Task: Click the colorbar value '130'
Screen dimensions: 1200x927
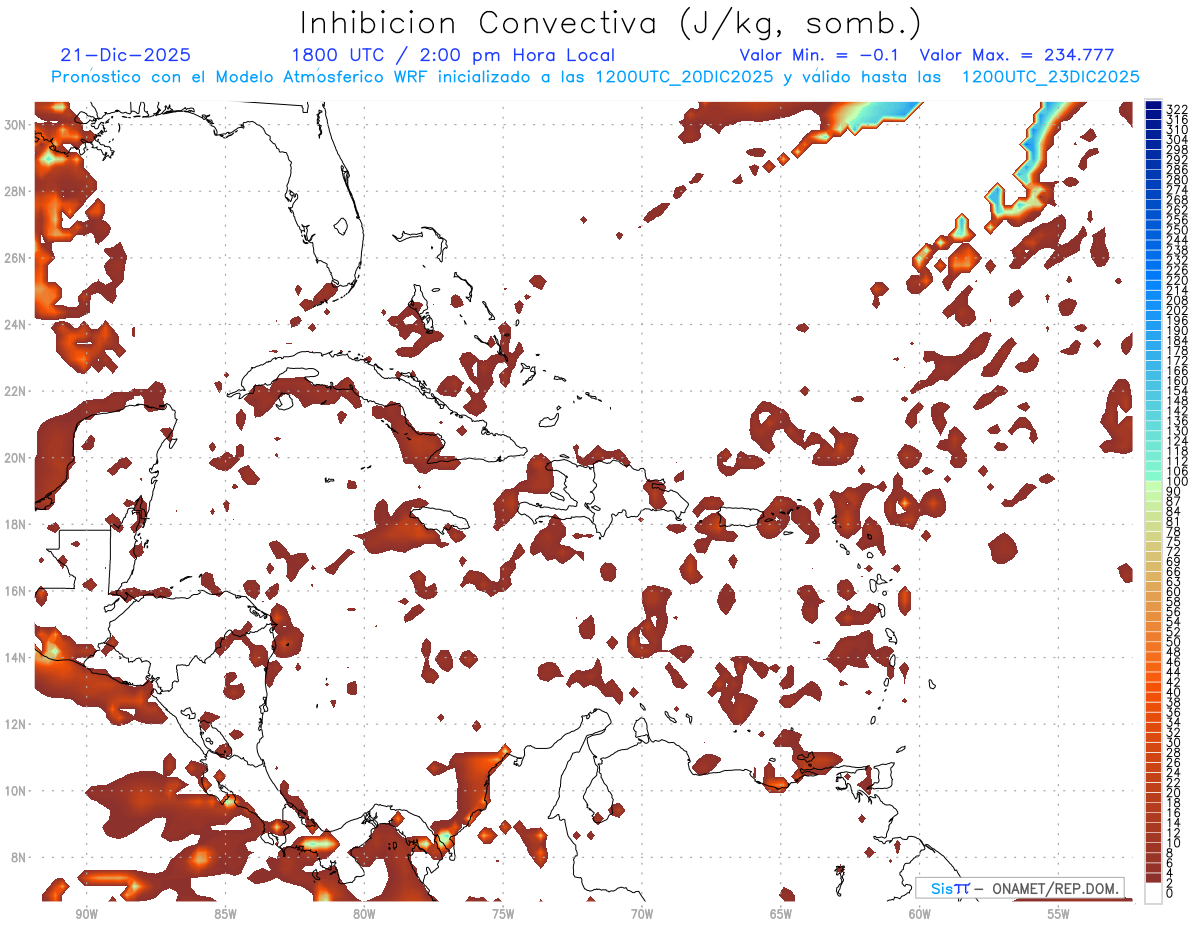Action: tap(1177, 431)
